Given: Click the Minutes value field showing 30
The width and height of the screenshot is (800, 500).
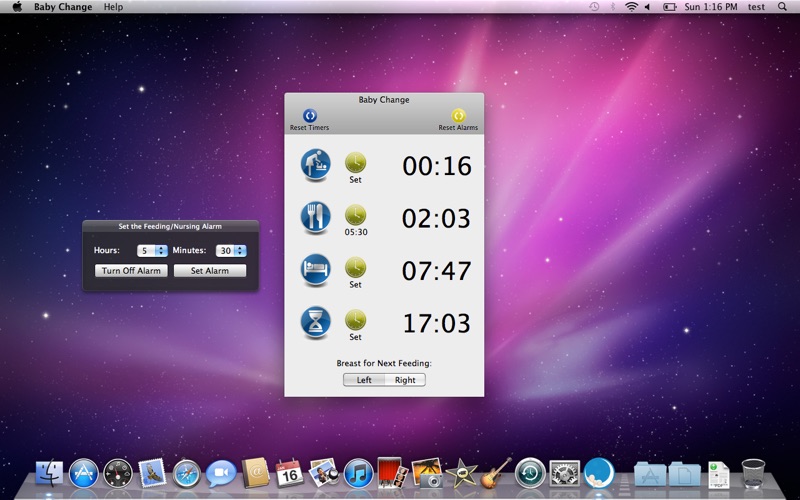Looking at the screenshot, I should [226, 251].
